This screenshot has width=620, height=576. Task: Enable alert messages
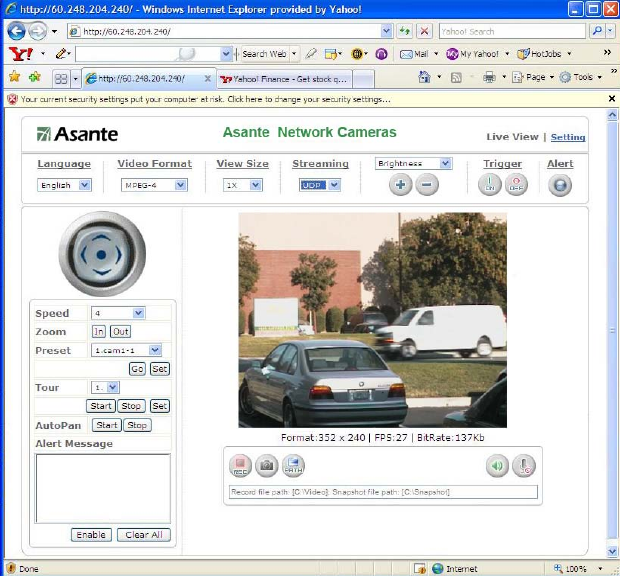[x=91, y=535]
